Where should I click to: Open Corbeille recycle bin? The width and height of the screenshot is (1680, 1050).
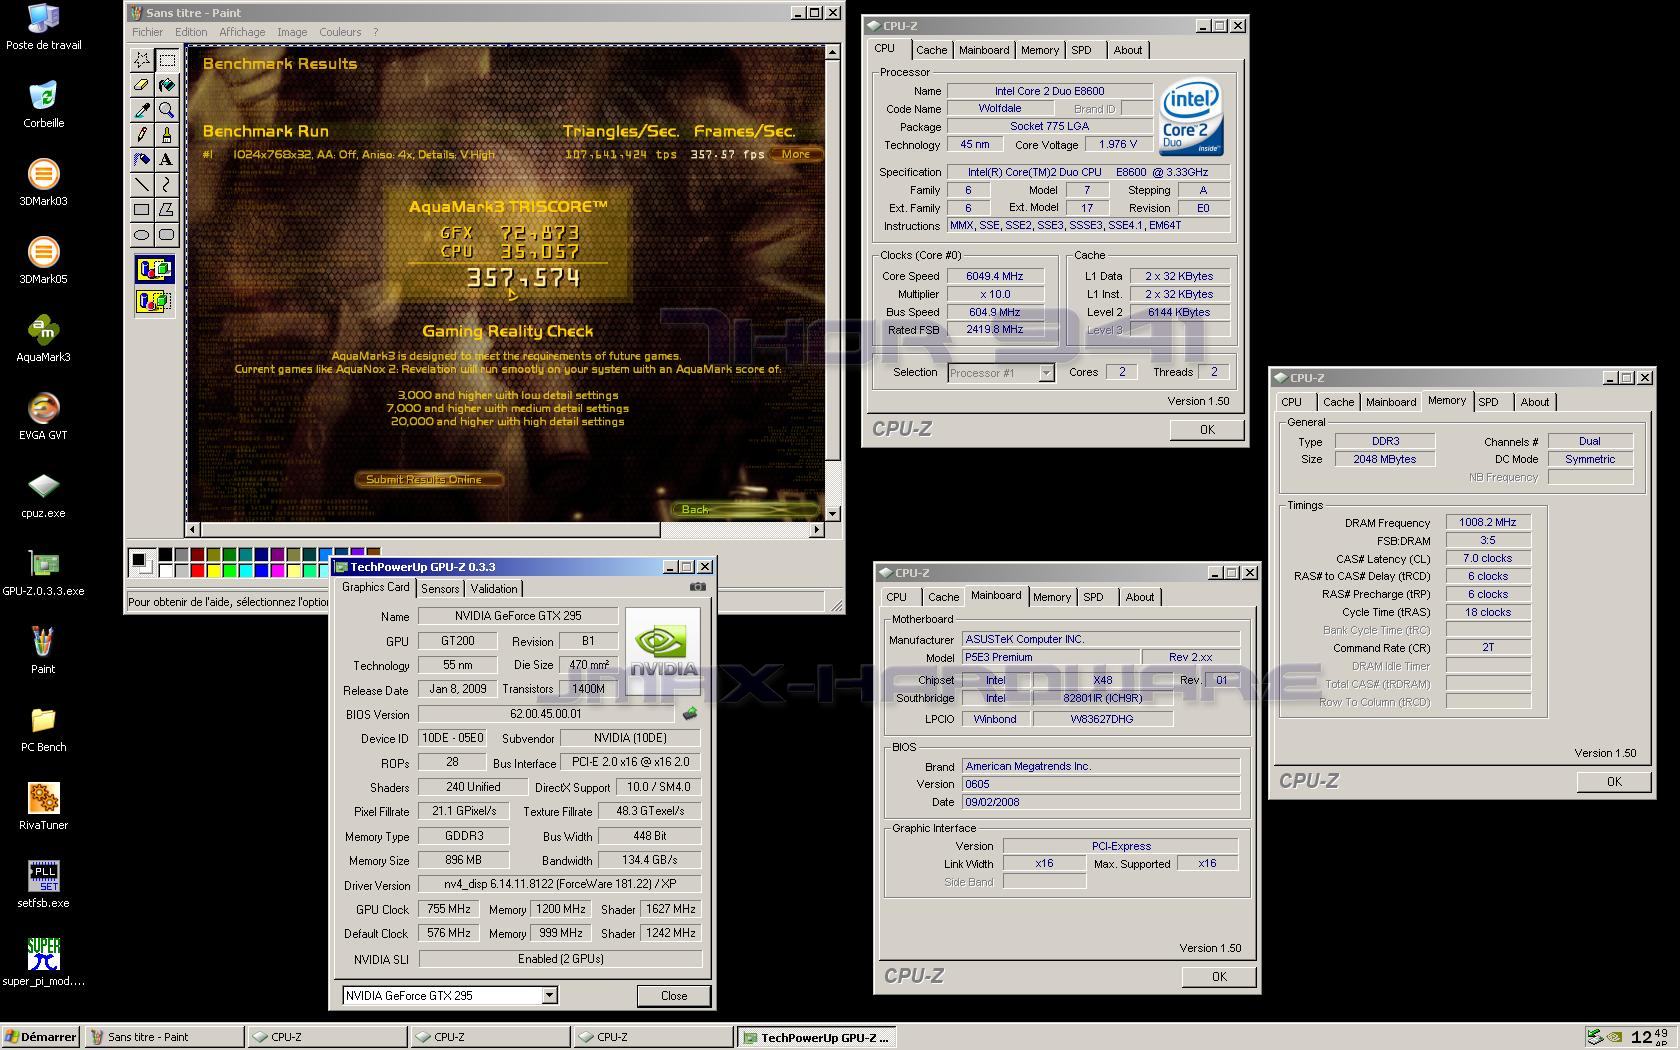[43, 105]
